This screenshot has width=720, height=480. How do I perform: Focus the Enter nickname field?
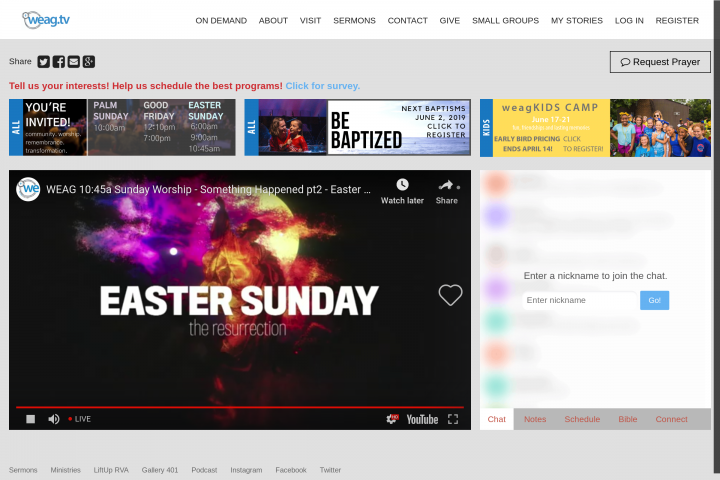click(x=579, y=300)
